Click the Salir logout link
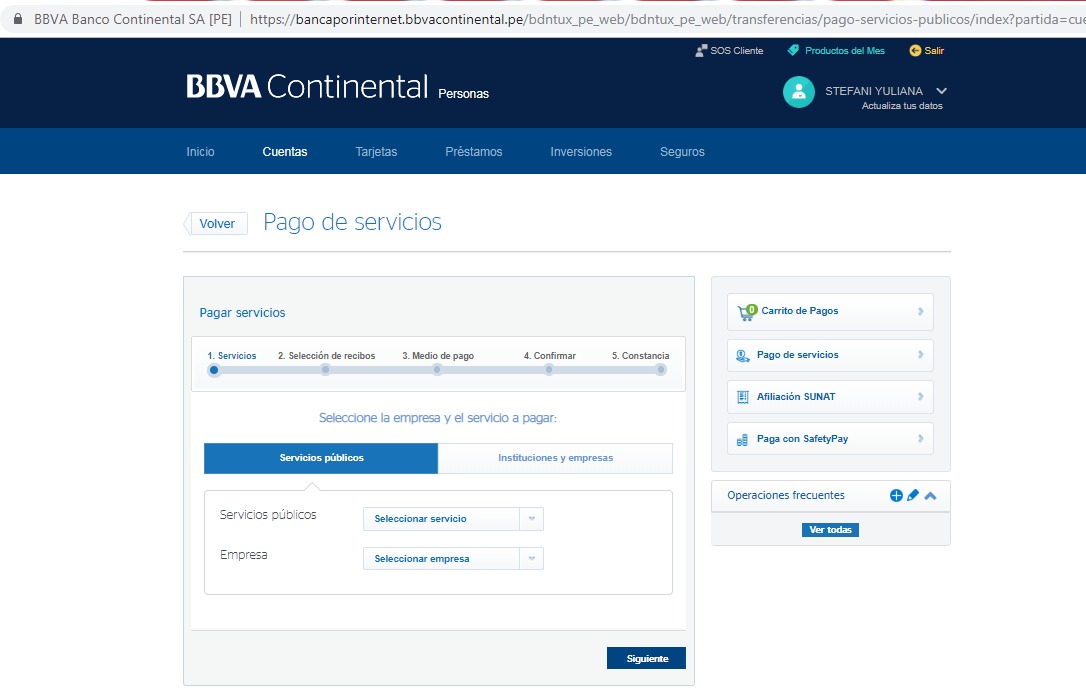 (x=934, y=51)
